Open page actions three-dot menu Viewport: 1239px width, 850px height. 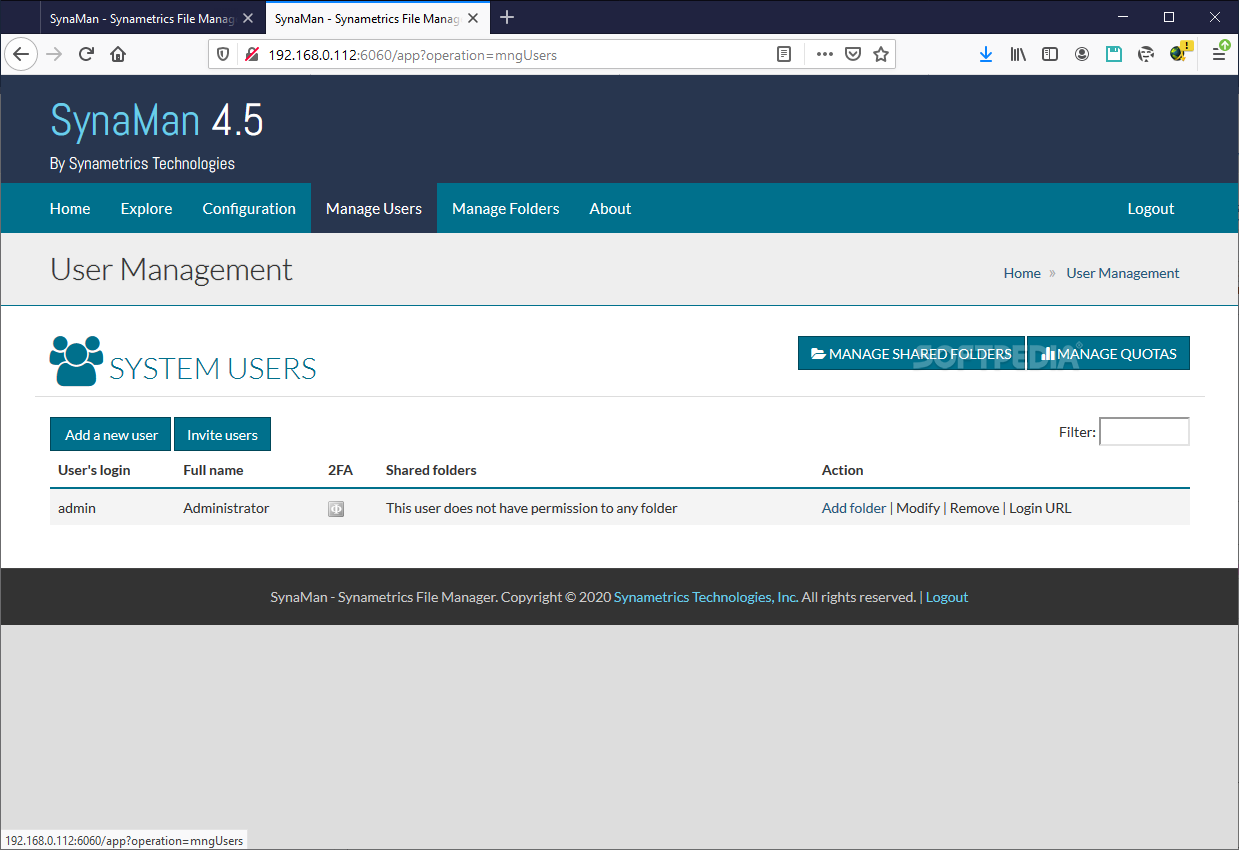[x=824, y=54]
